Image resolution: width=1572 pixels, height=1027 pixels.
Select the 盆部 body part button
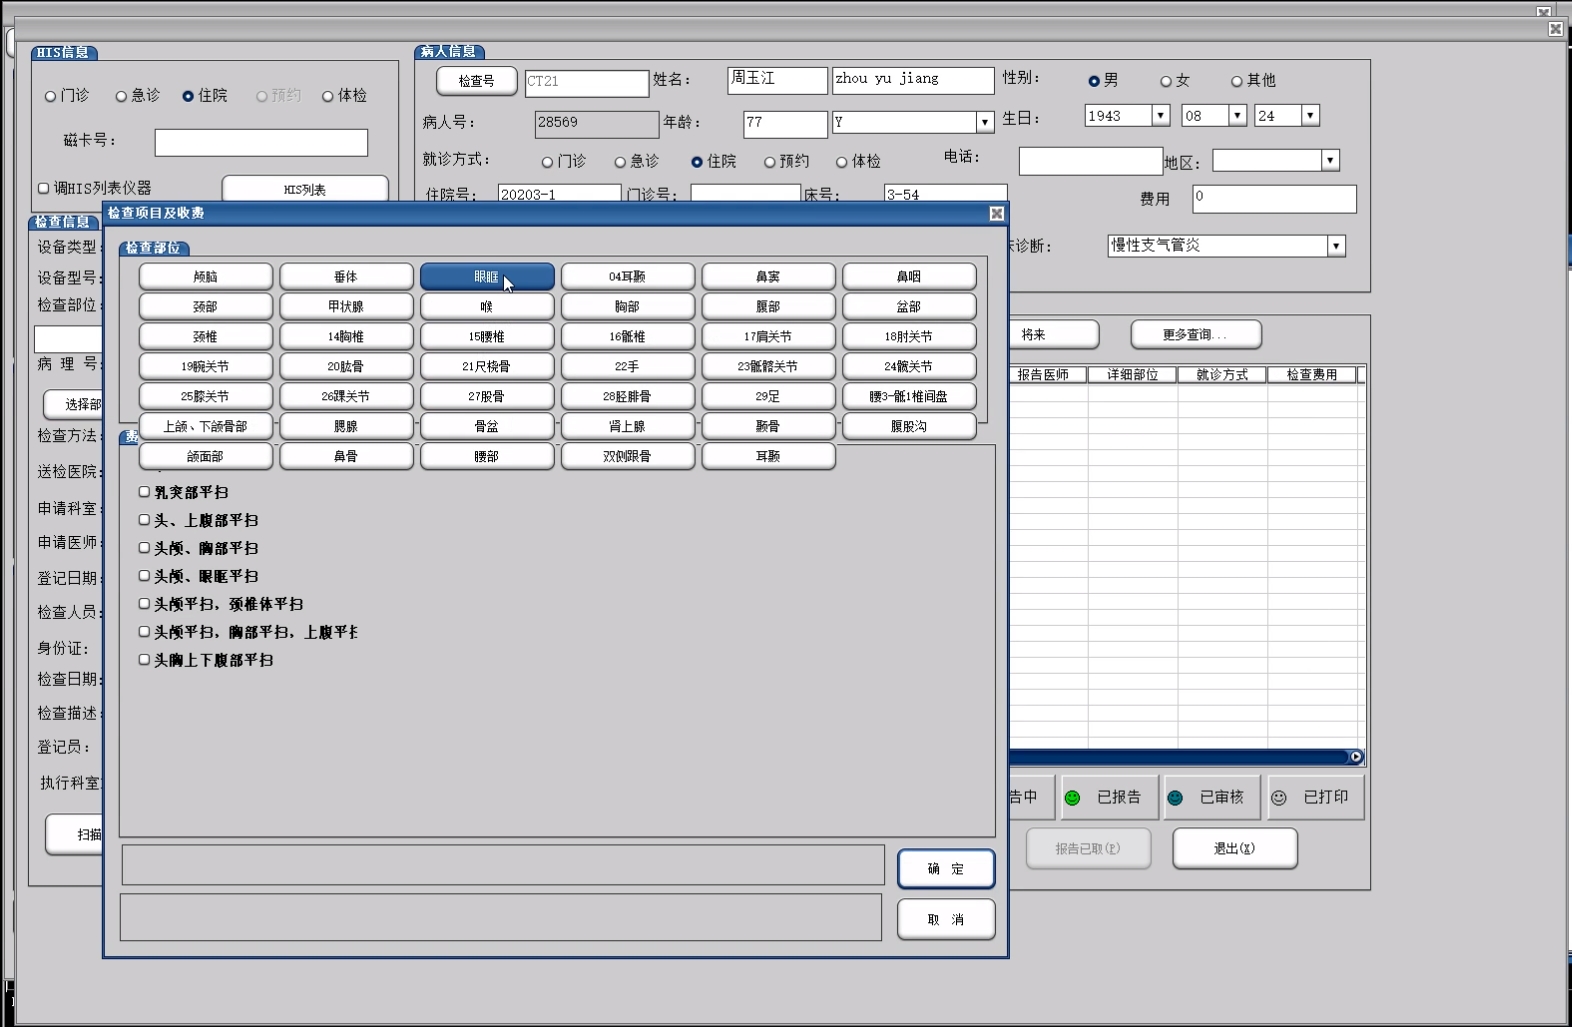[909, 307]
